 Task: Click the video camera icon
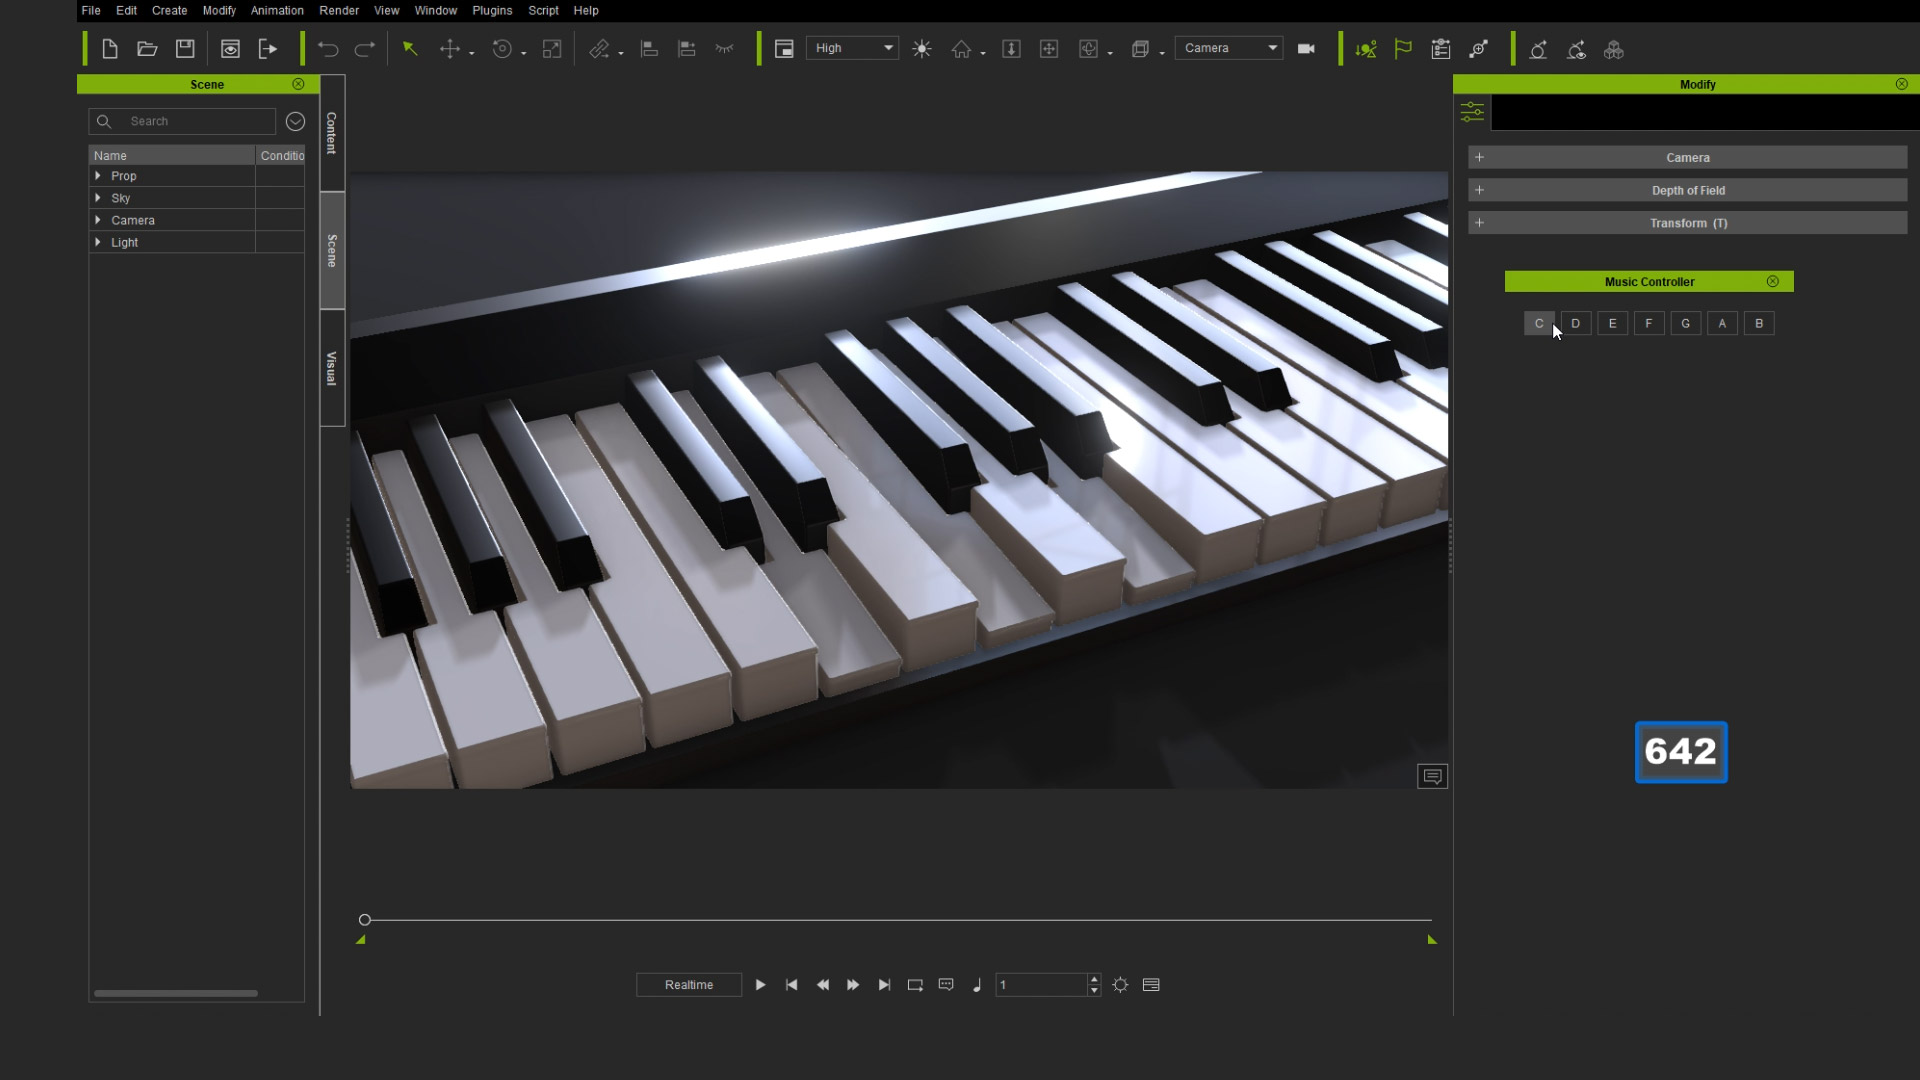click(1306, 49)
